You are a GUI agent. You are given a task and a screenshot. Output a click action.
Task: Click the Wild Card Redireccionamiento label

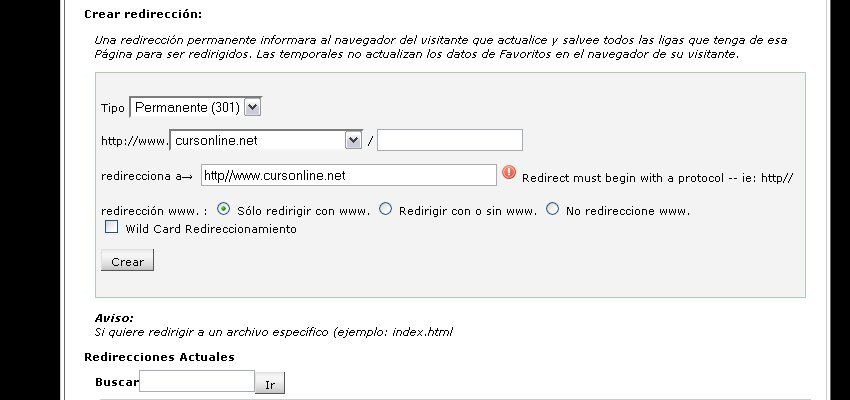click(211, 229)
